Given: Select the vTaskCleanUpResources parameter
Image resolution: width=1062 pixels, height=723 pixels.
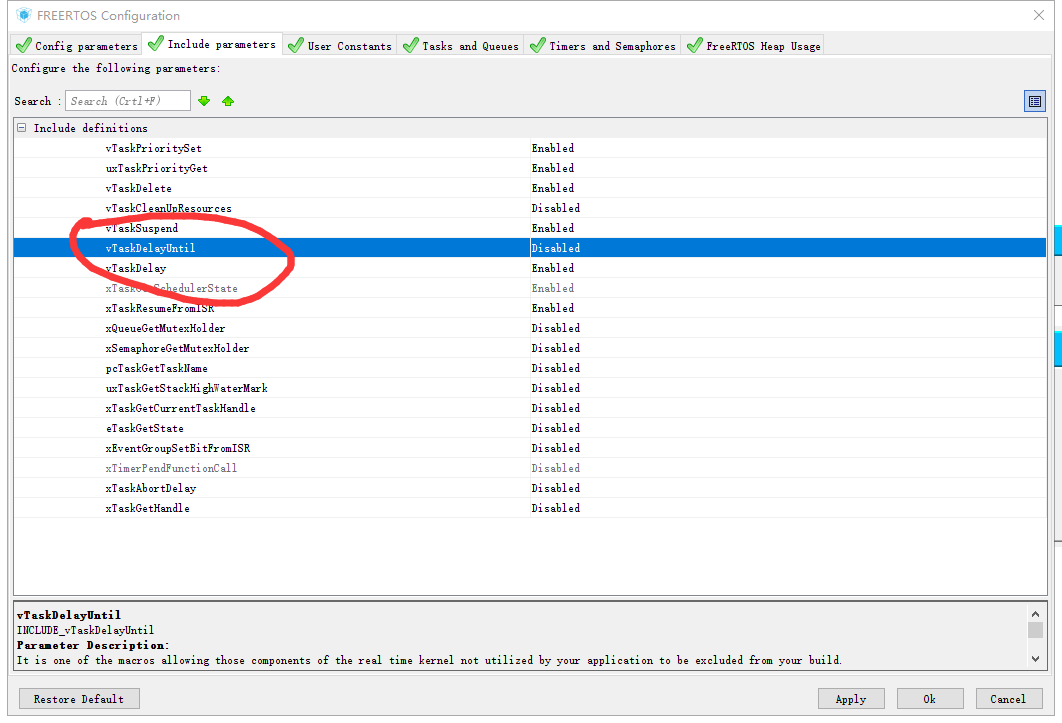Looking at the screenshot, I should click(x=168, y=208).
